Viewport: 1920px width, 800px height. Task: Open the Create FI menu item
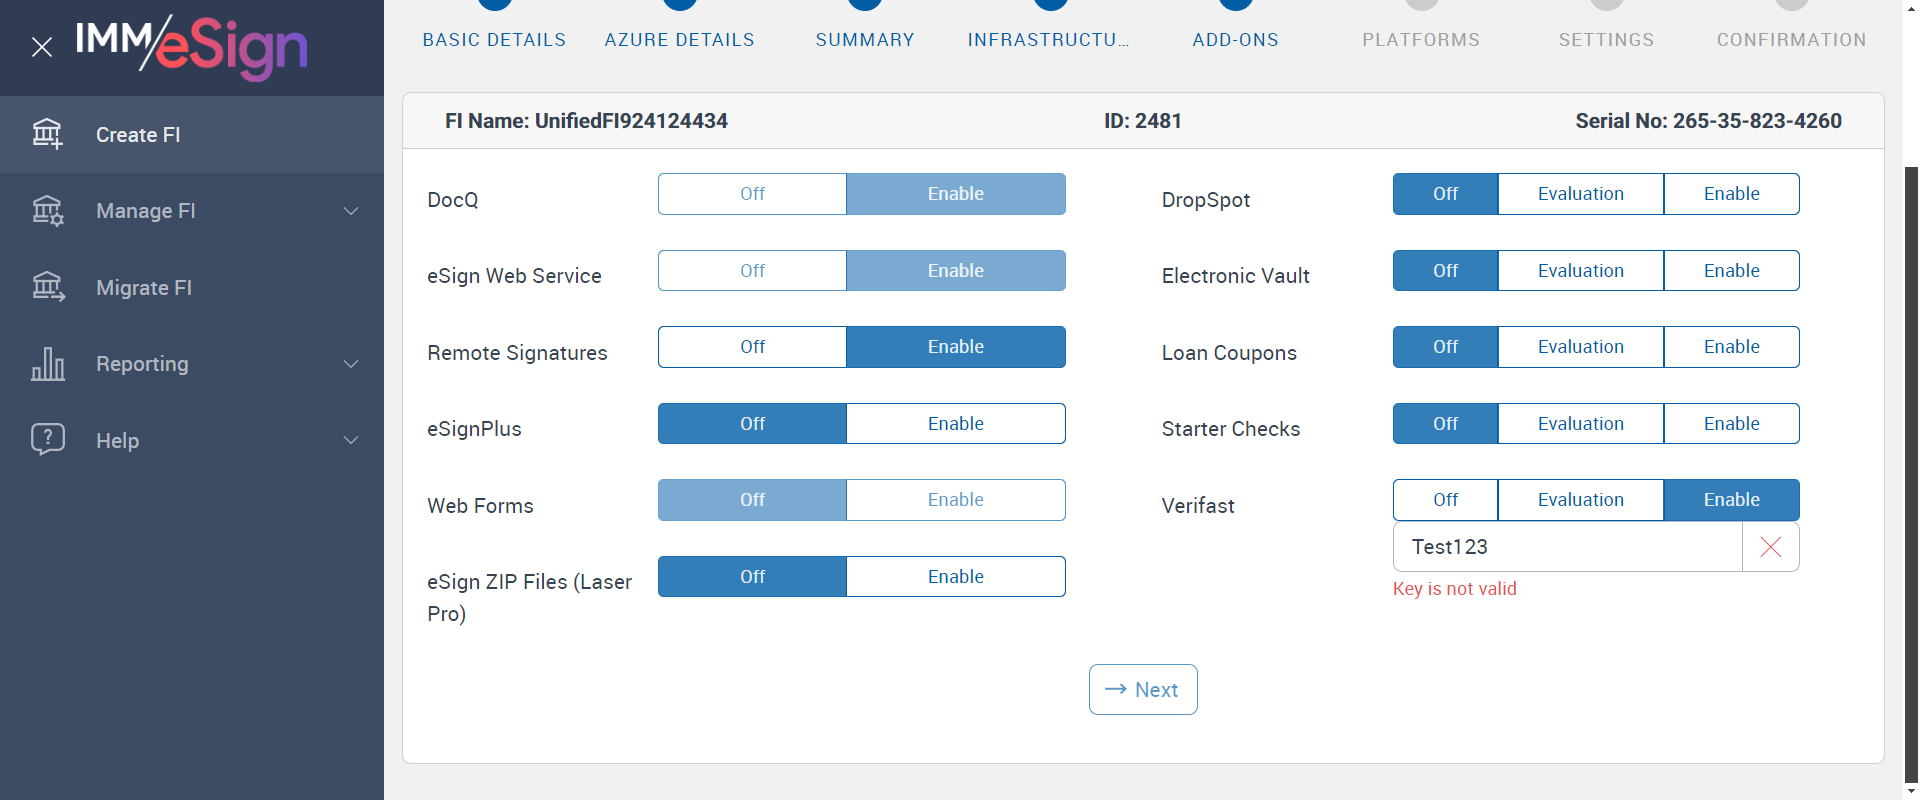point(192,135)
